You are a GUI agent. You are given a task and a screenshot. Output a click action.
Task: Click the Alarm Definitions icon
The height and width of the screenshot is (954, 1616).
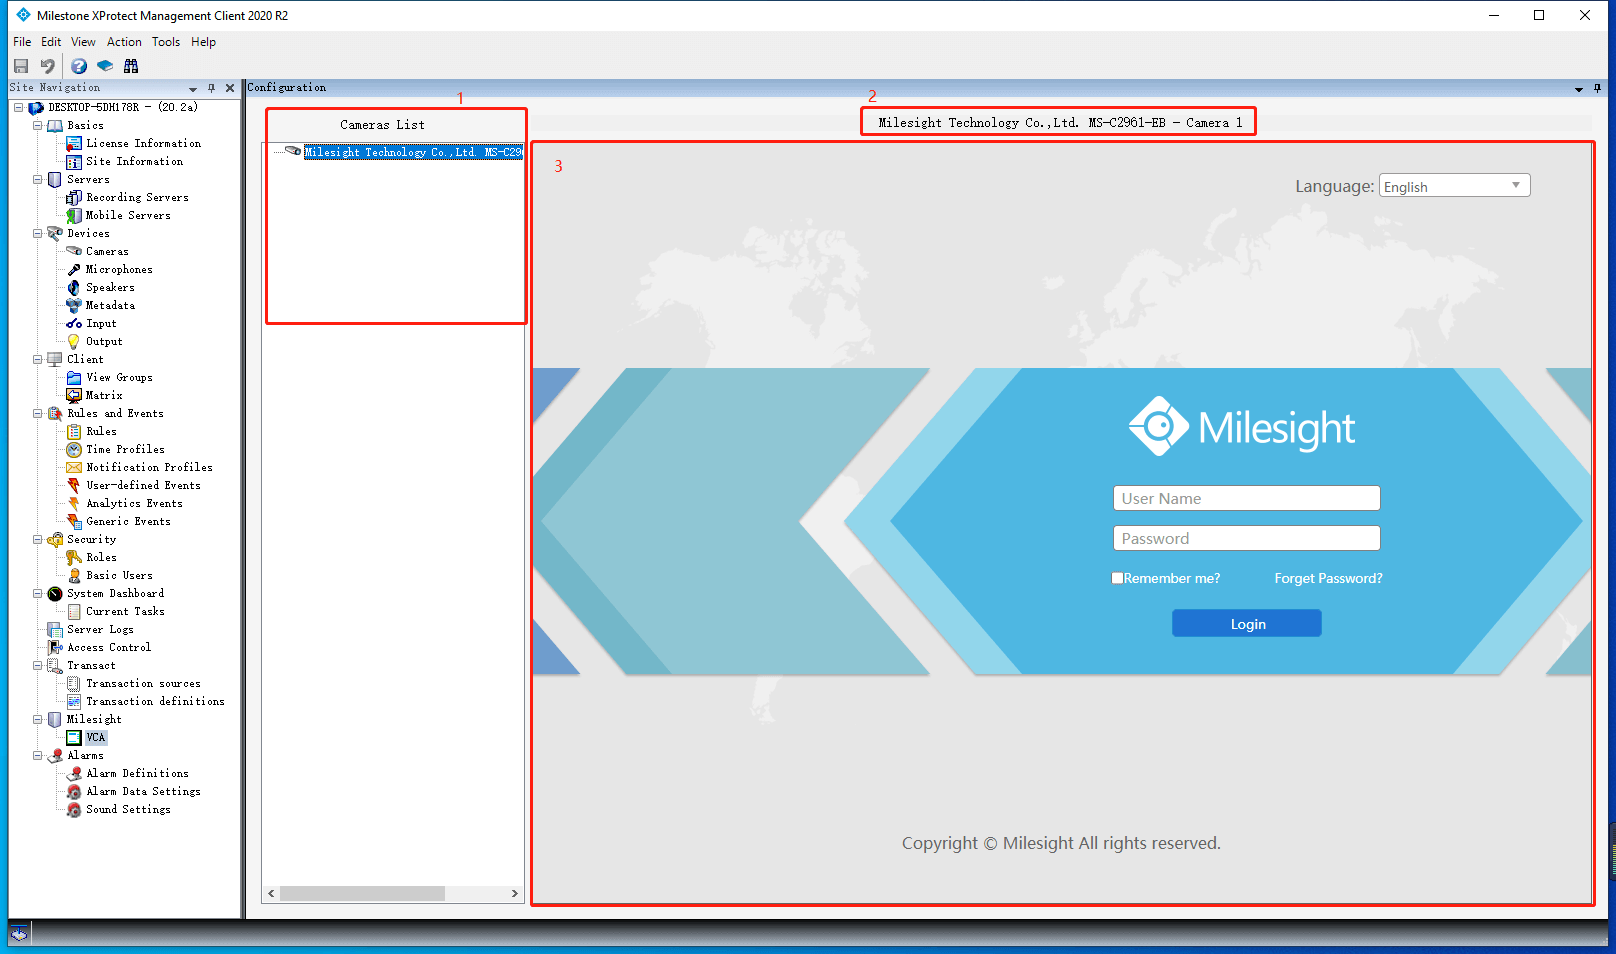click(x=74, y=774)
